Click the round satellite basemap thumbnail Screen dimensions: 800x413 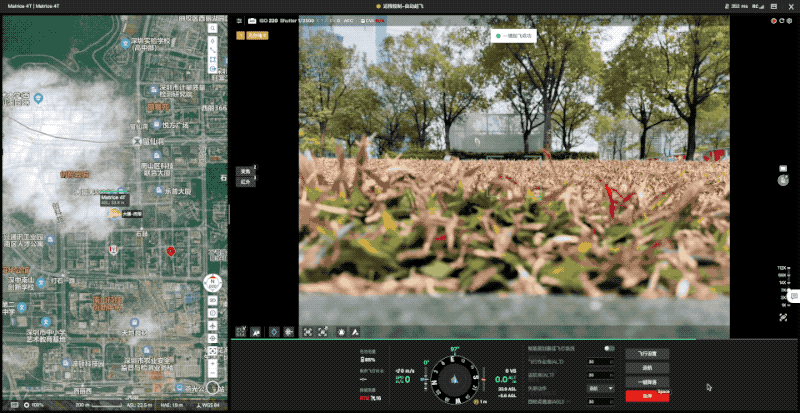213,388
